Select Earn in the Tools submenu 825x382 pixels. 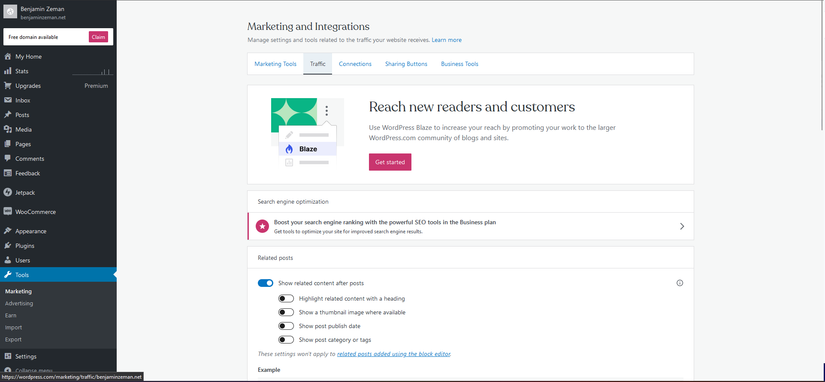[x=11, y=315]
